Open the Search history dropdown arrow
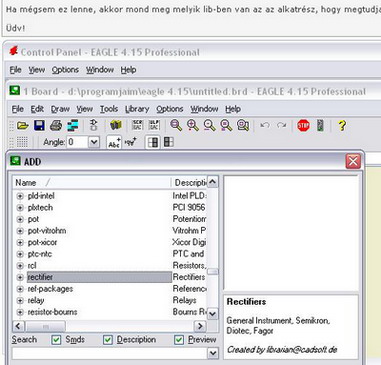 (x=213, y=353)
